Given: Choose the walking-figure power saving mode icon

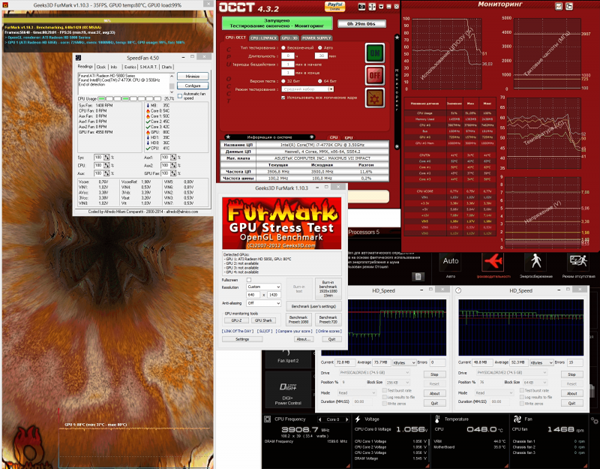Looking at the screenshot, I should point(536,262).
